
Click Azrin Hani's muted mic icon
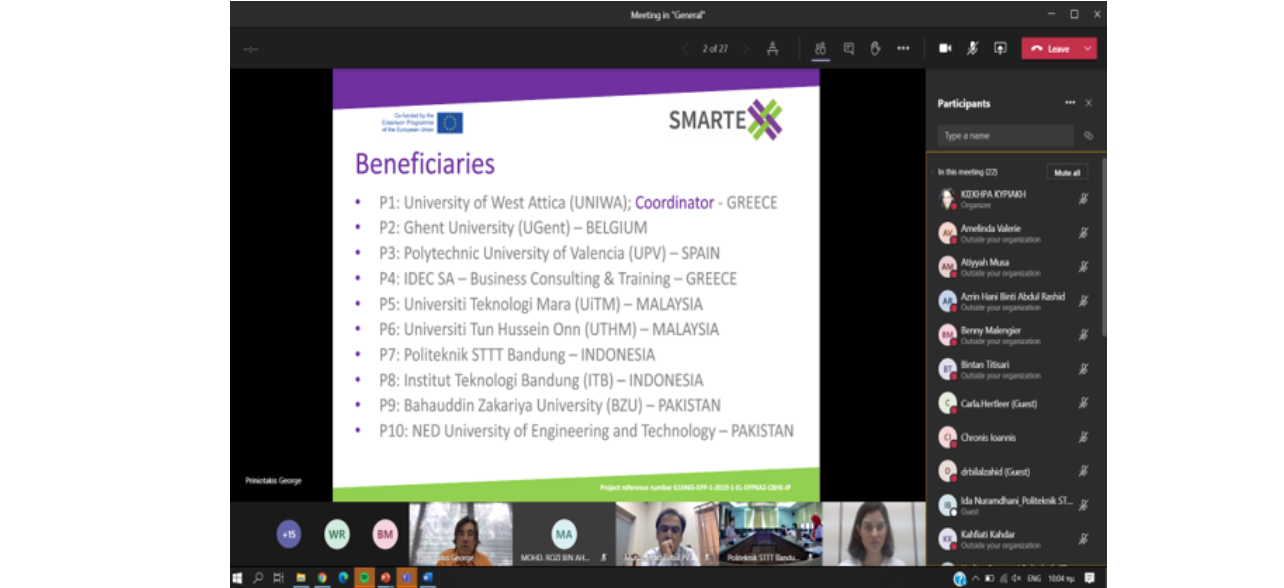[1083, 301]
